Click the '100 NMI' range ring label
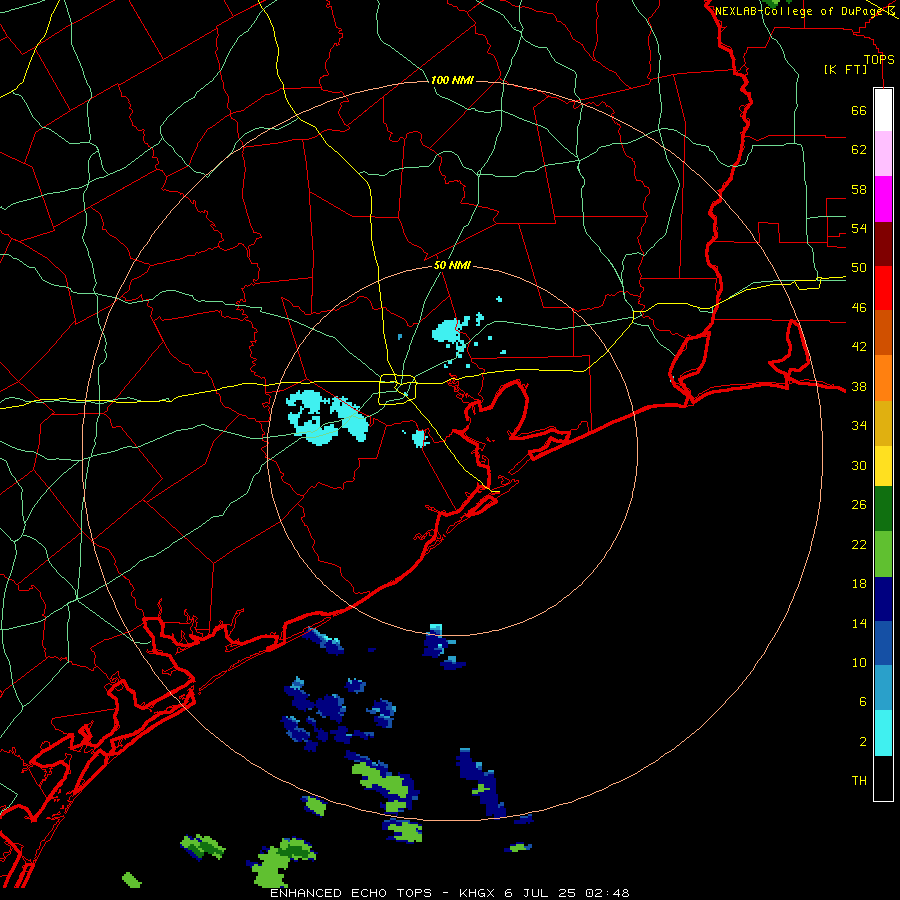900x900 pixels. click(x=452, y=80)
